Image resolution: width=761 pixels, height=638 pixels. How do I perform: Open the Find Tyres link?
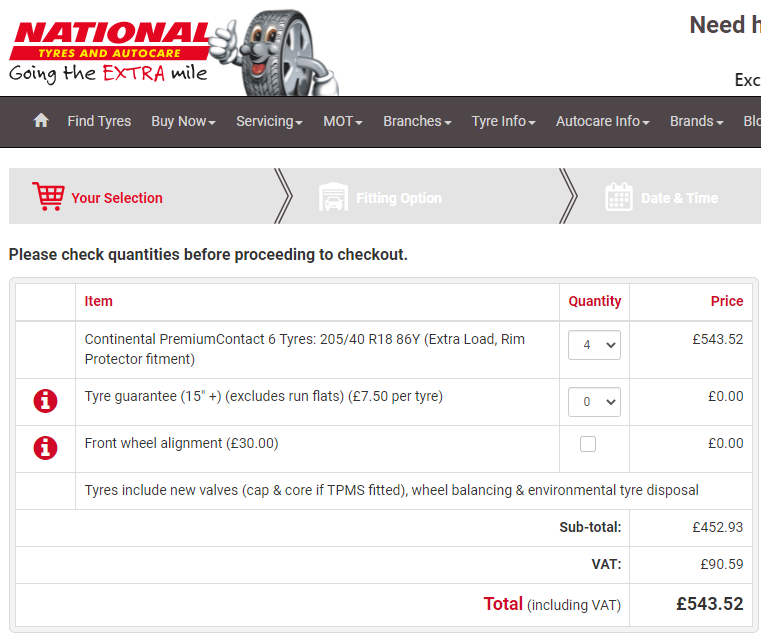point(99,121)
